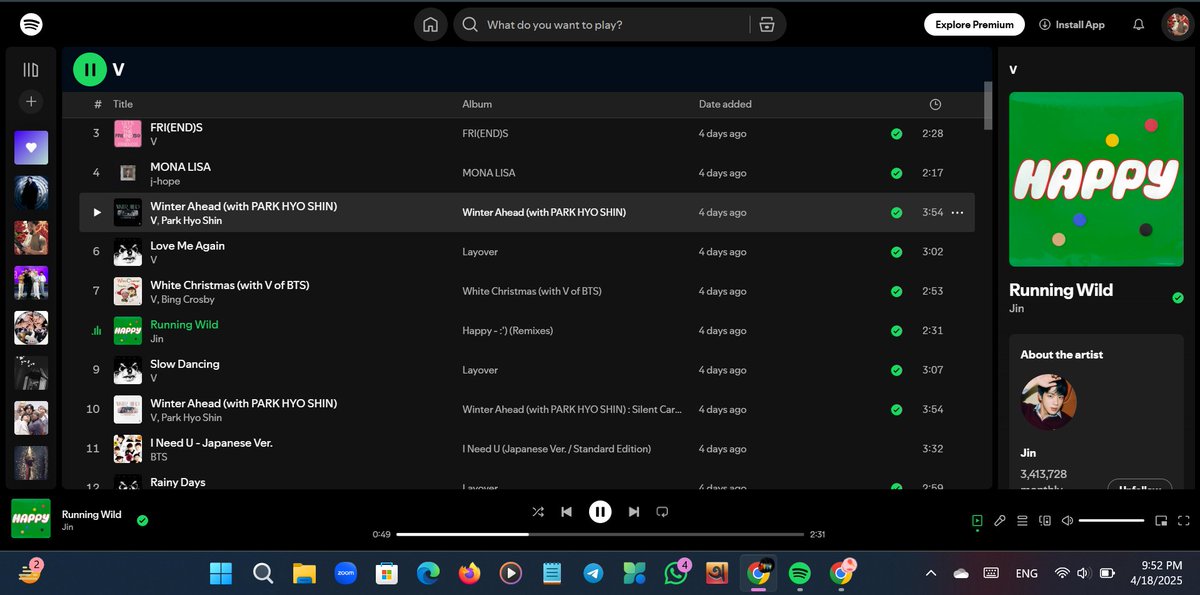Screen dimensions: 1200x595
Task: Seek on playback progress bar
Action: click(x=600, y=534)
